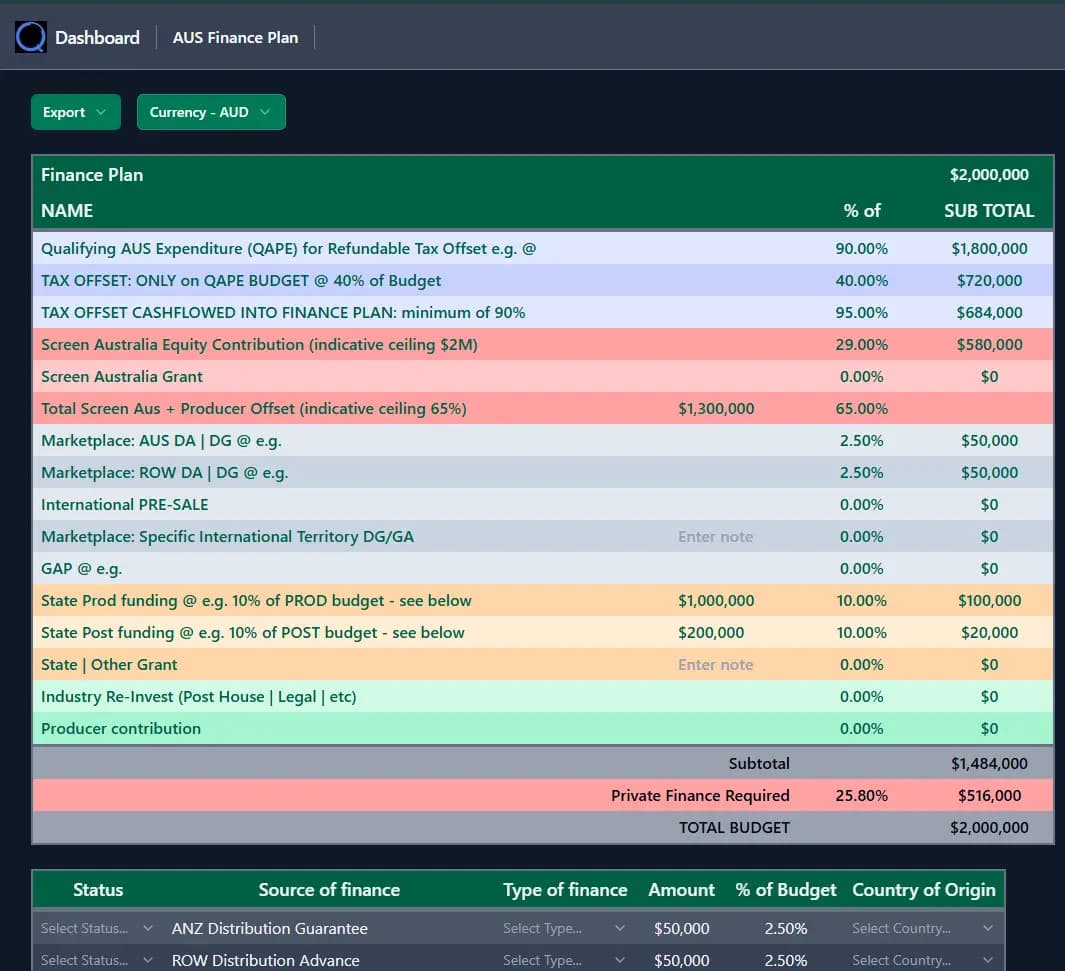Click the $1,484,000 Subtotal value

(989, 763)
